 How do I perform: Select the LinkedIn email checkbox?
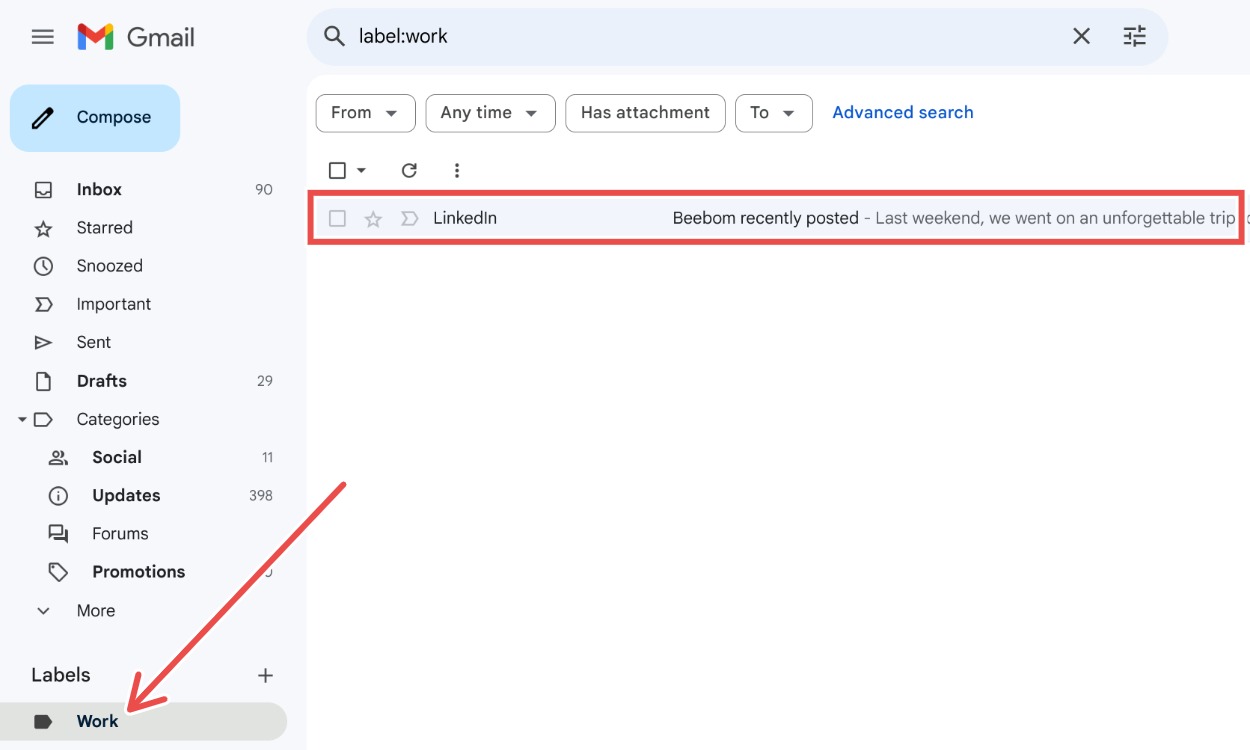coord(337,217)
